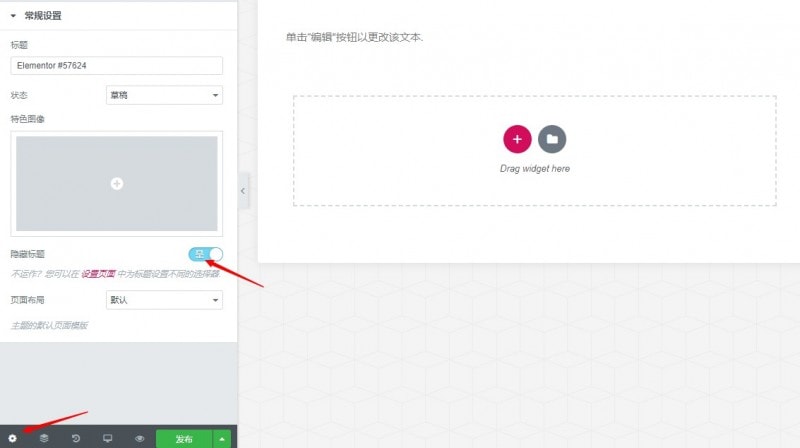Click the pink add section button

[x=517, y=138]
